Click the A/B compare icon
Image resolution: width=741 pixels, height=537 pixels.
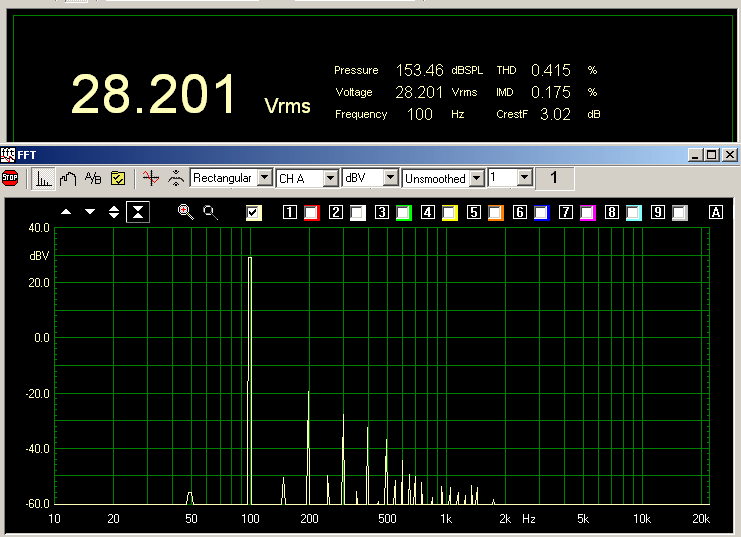(x=93, y=178)
